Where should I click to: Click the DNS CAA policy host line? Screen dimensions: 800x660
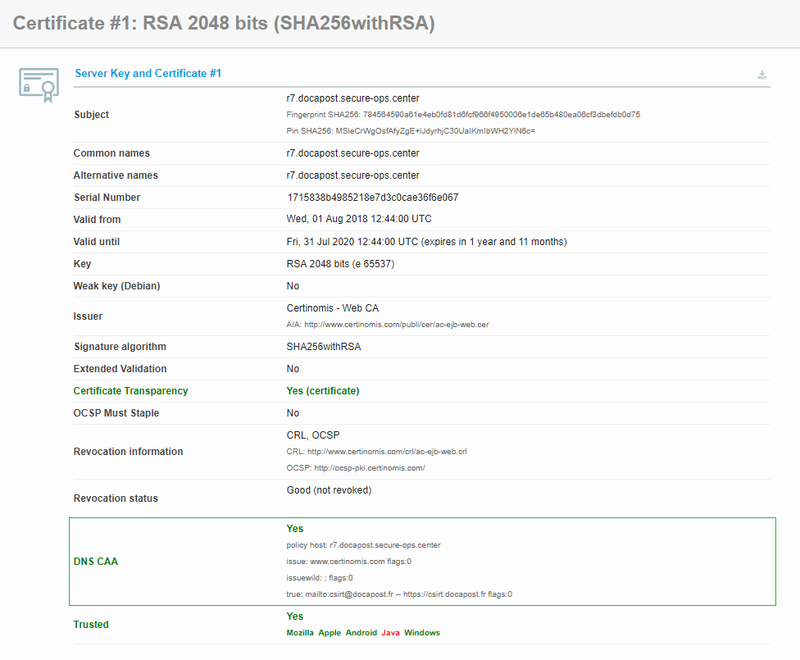(x=363, y=545)
